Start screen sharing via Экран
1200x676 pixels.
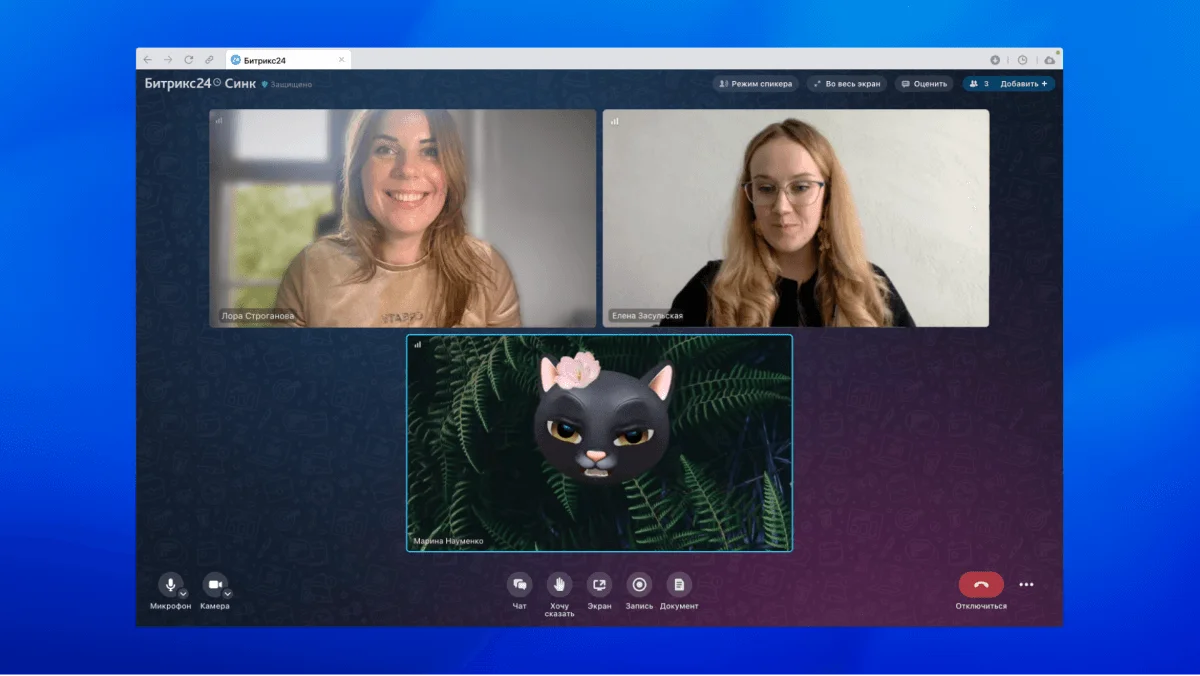[599, 585]
